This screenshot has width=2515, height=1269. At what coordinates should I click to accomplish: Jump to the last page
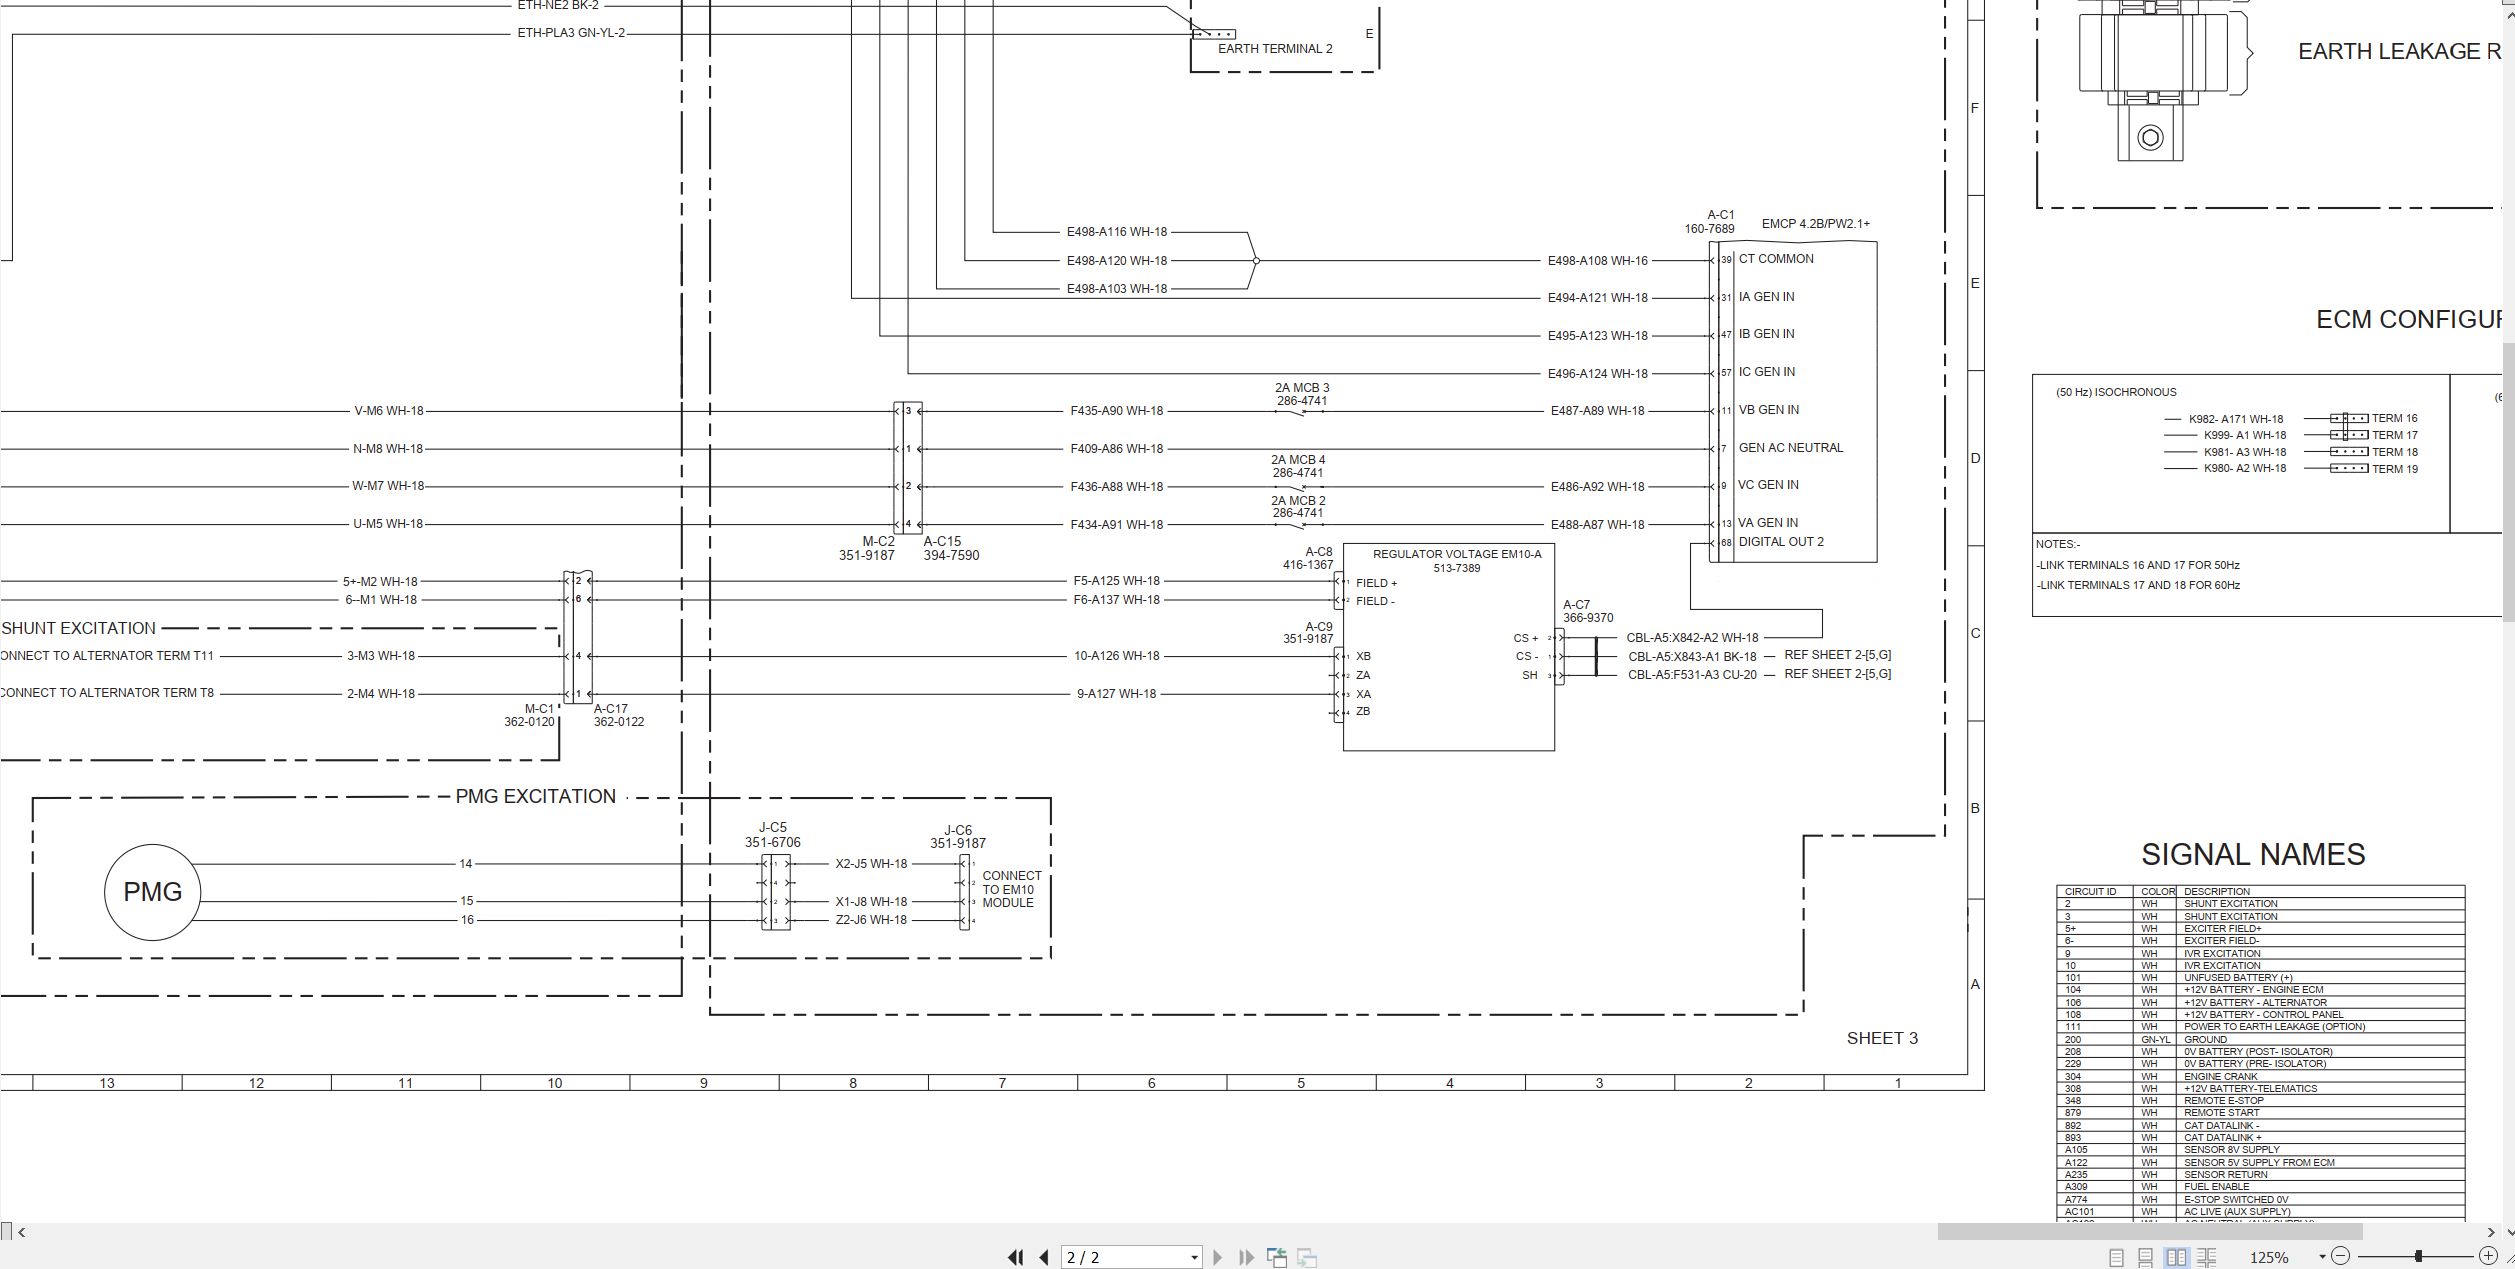pyautogui.click(x=1246, y=1257)
